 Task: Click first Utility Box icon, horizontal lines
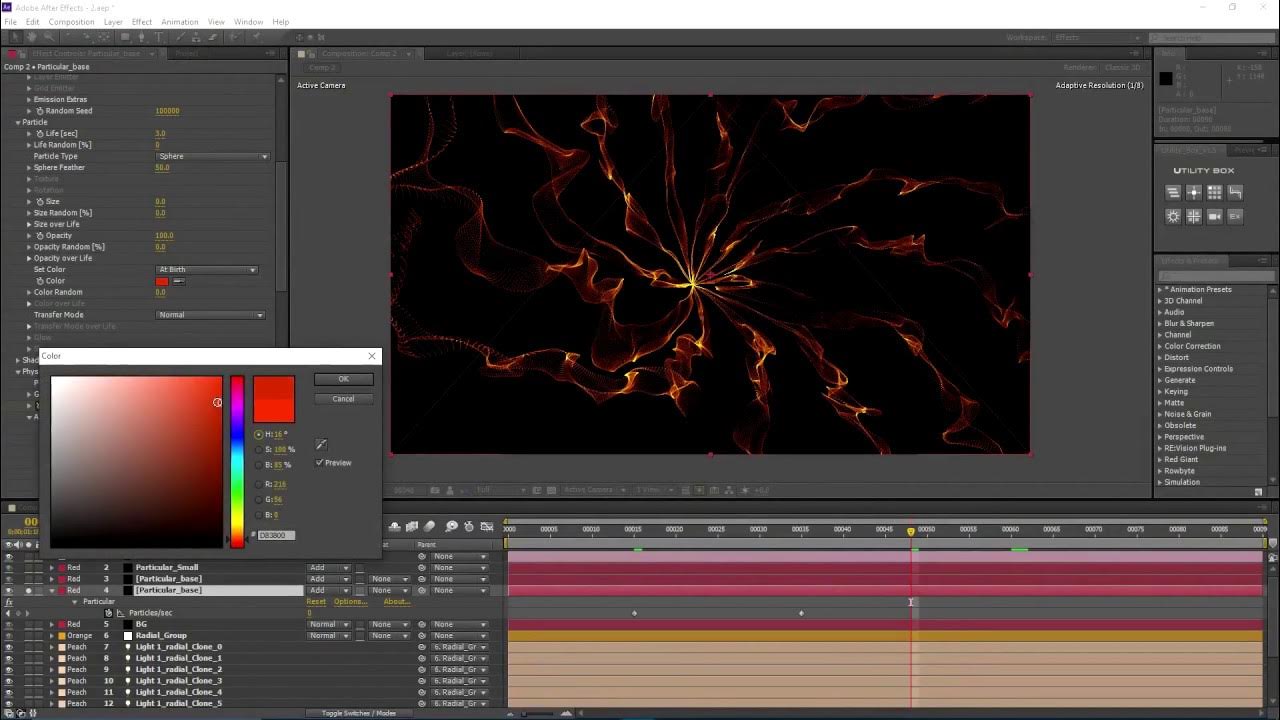1174,193
